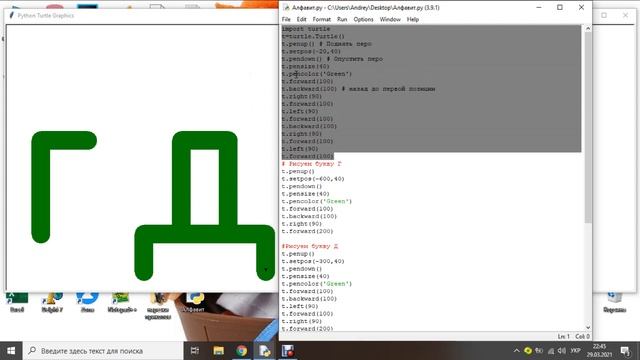Click the IDLE editor title bar icon
Viewport: 640px width, 360px height.
pyautogui.click(x=286, y=7)
